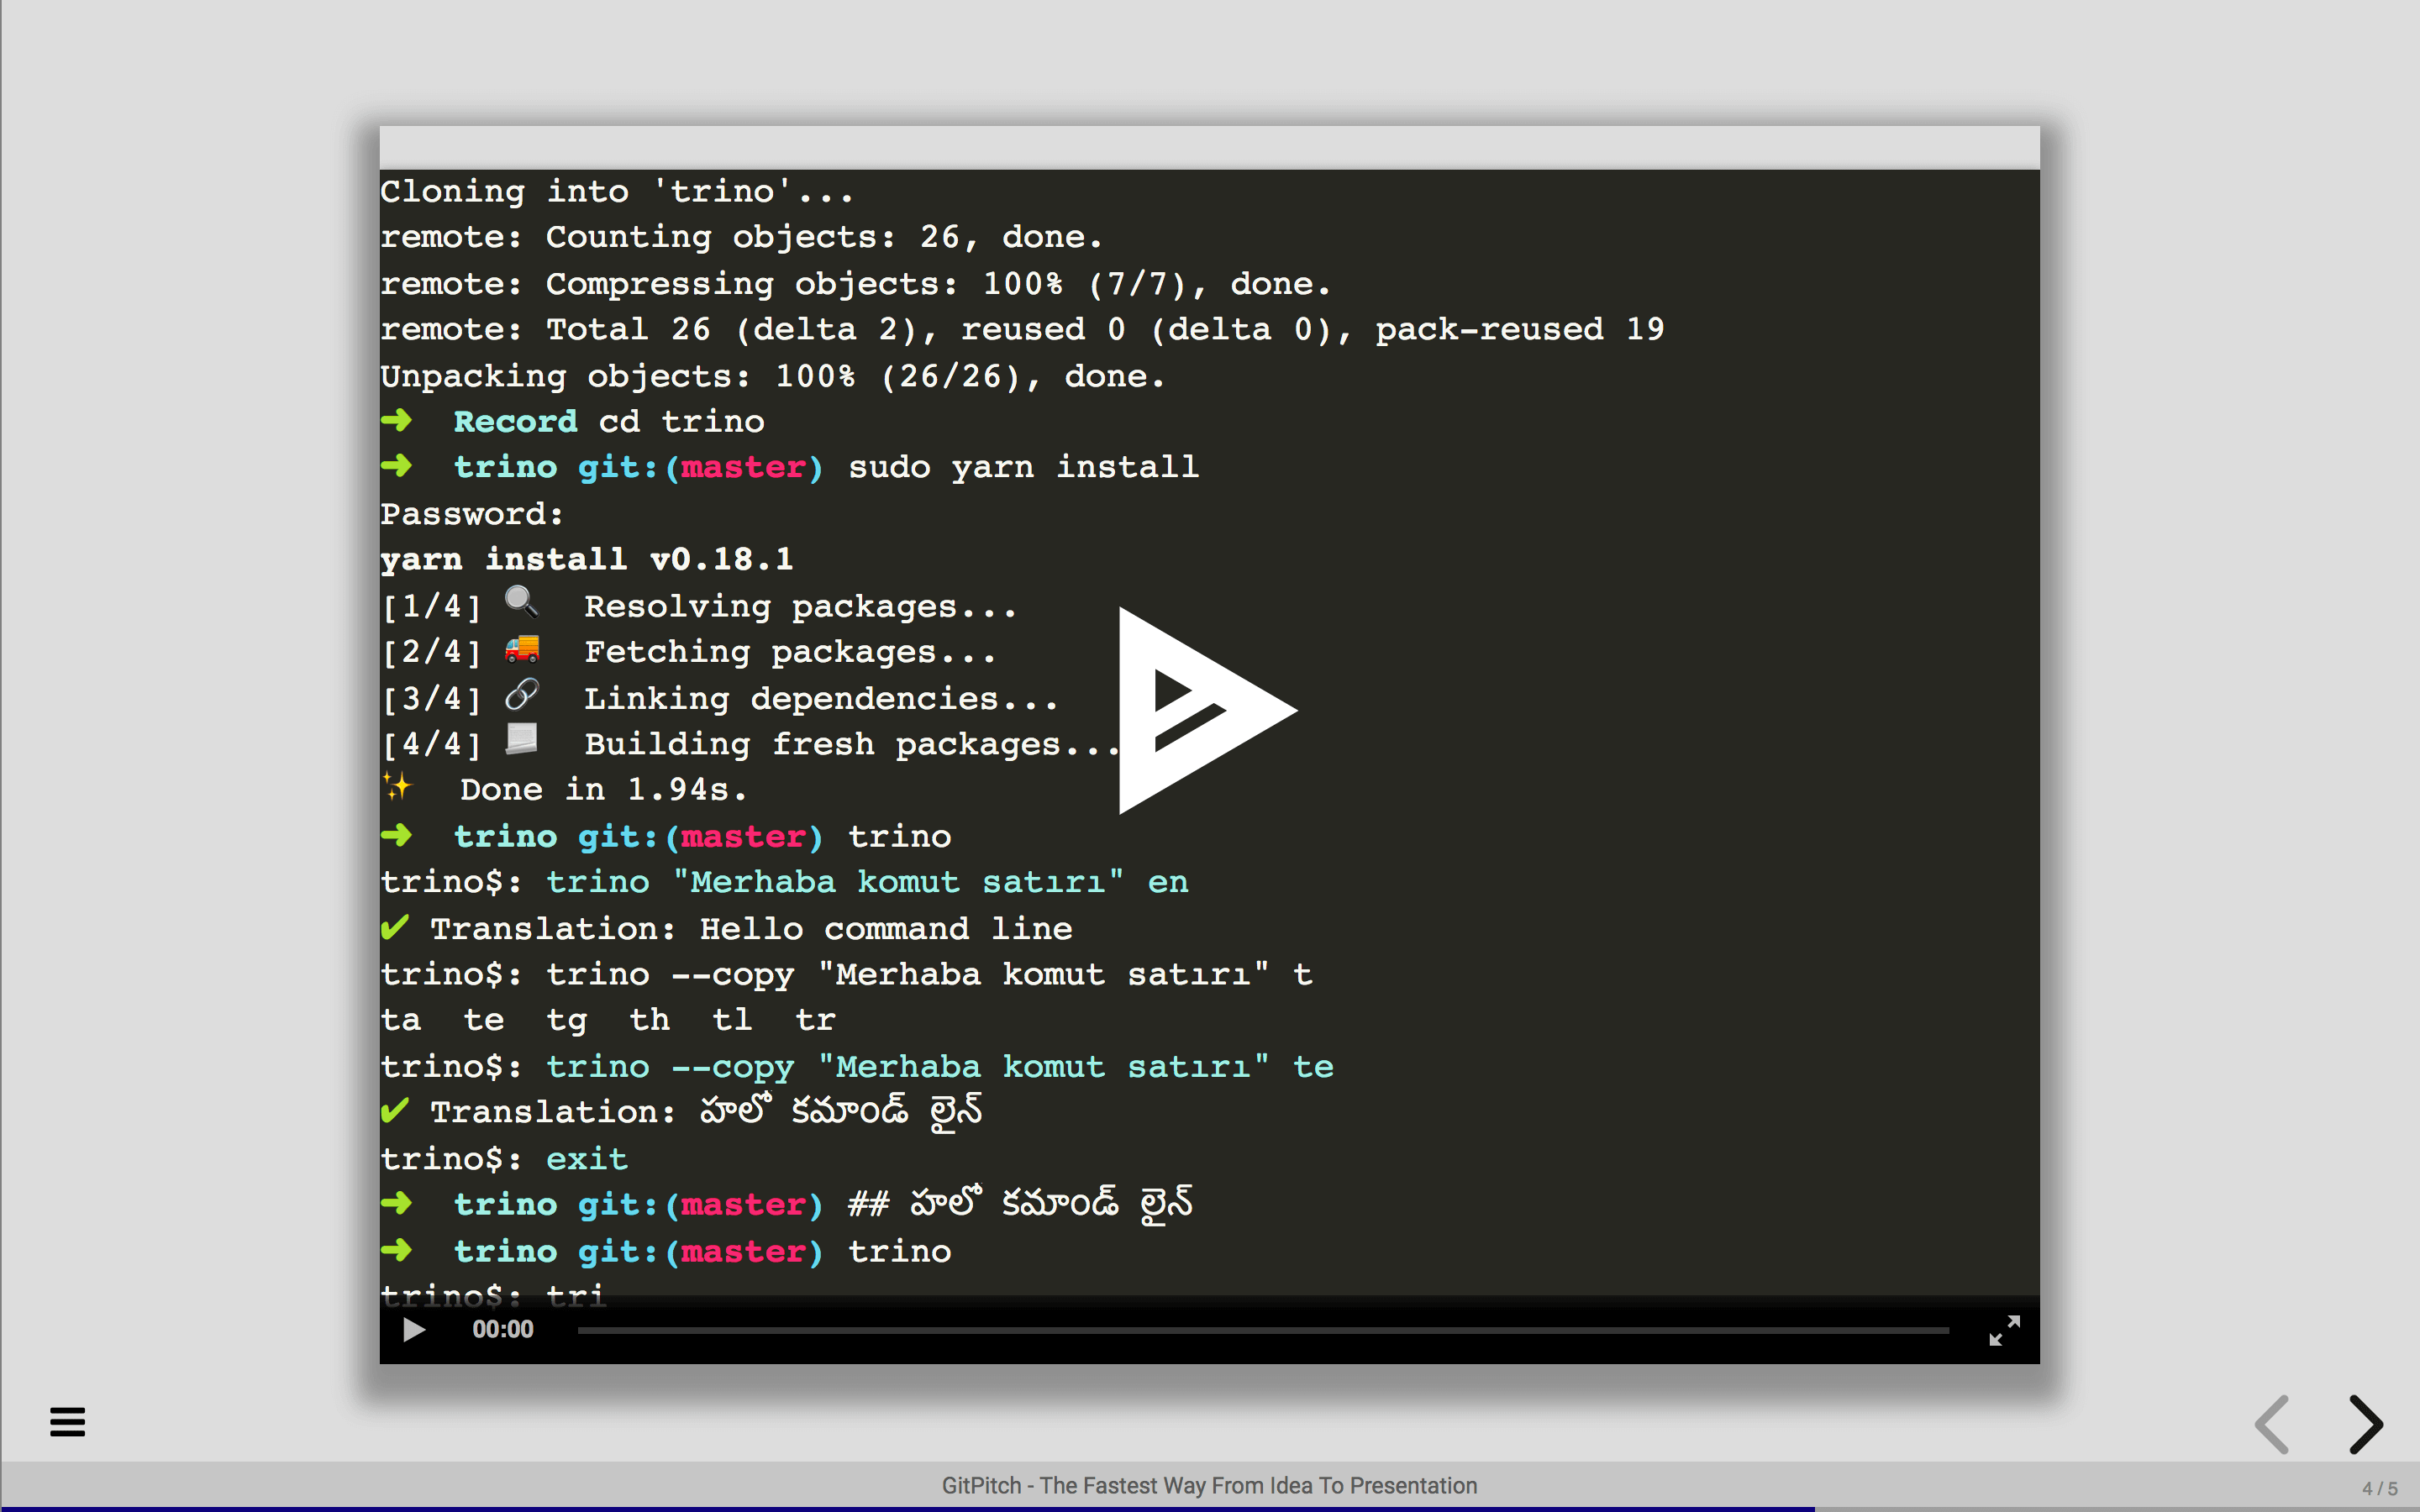Image resolution: width=2420 pixels, height=1512 pixels.
Task: Click the 'yarn install v0.18.1' line
Action: pos(587,560)
